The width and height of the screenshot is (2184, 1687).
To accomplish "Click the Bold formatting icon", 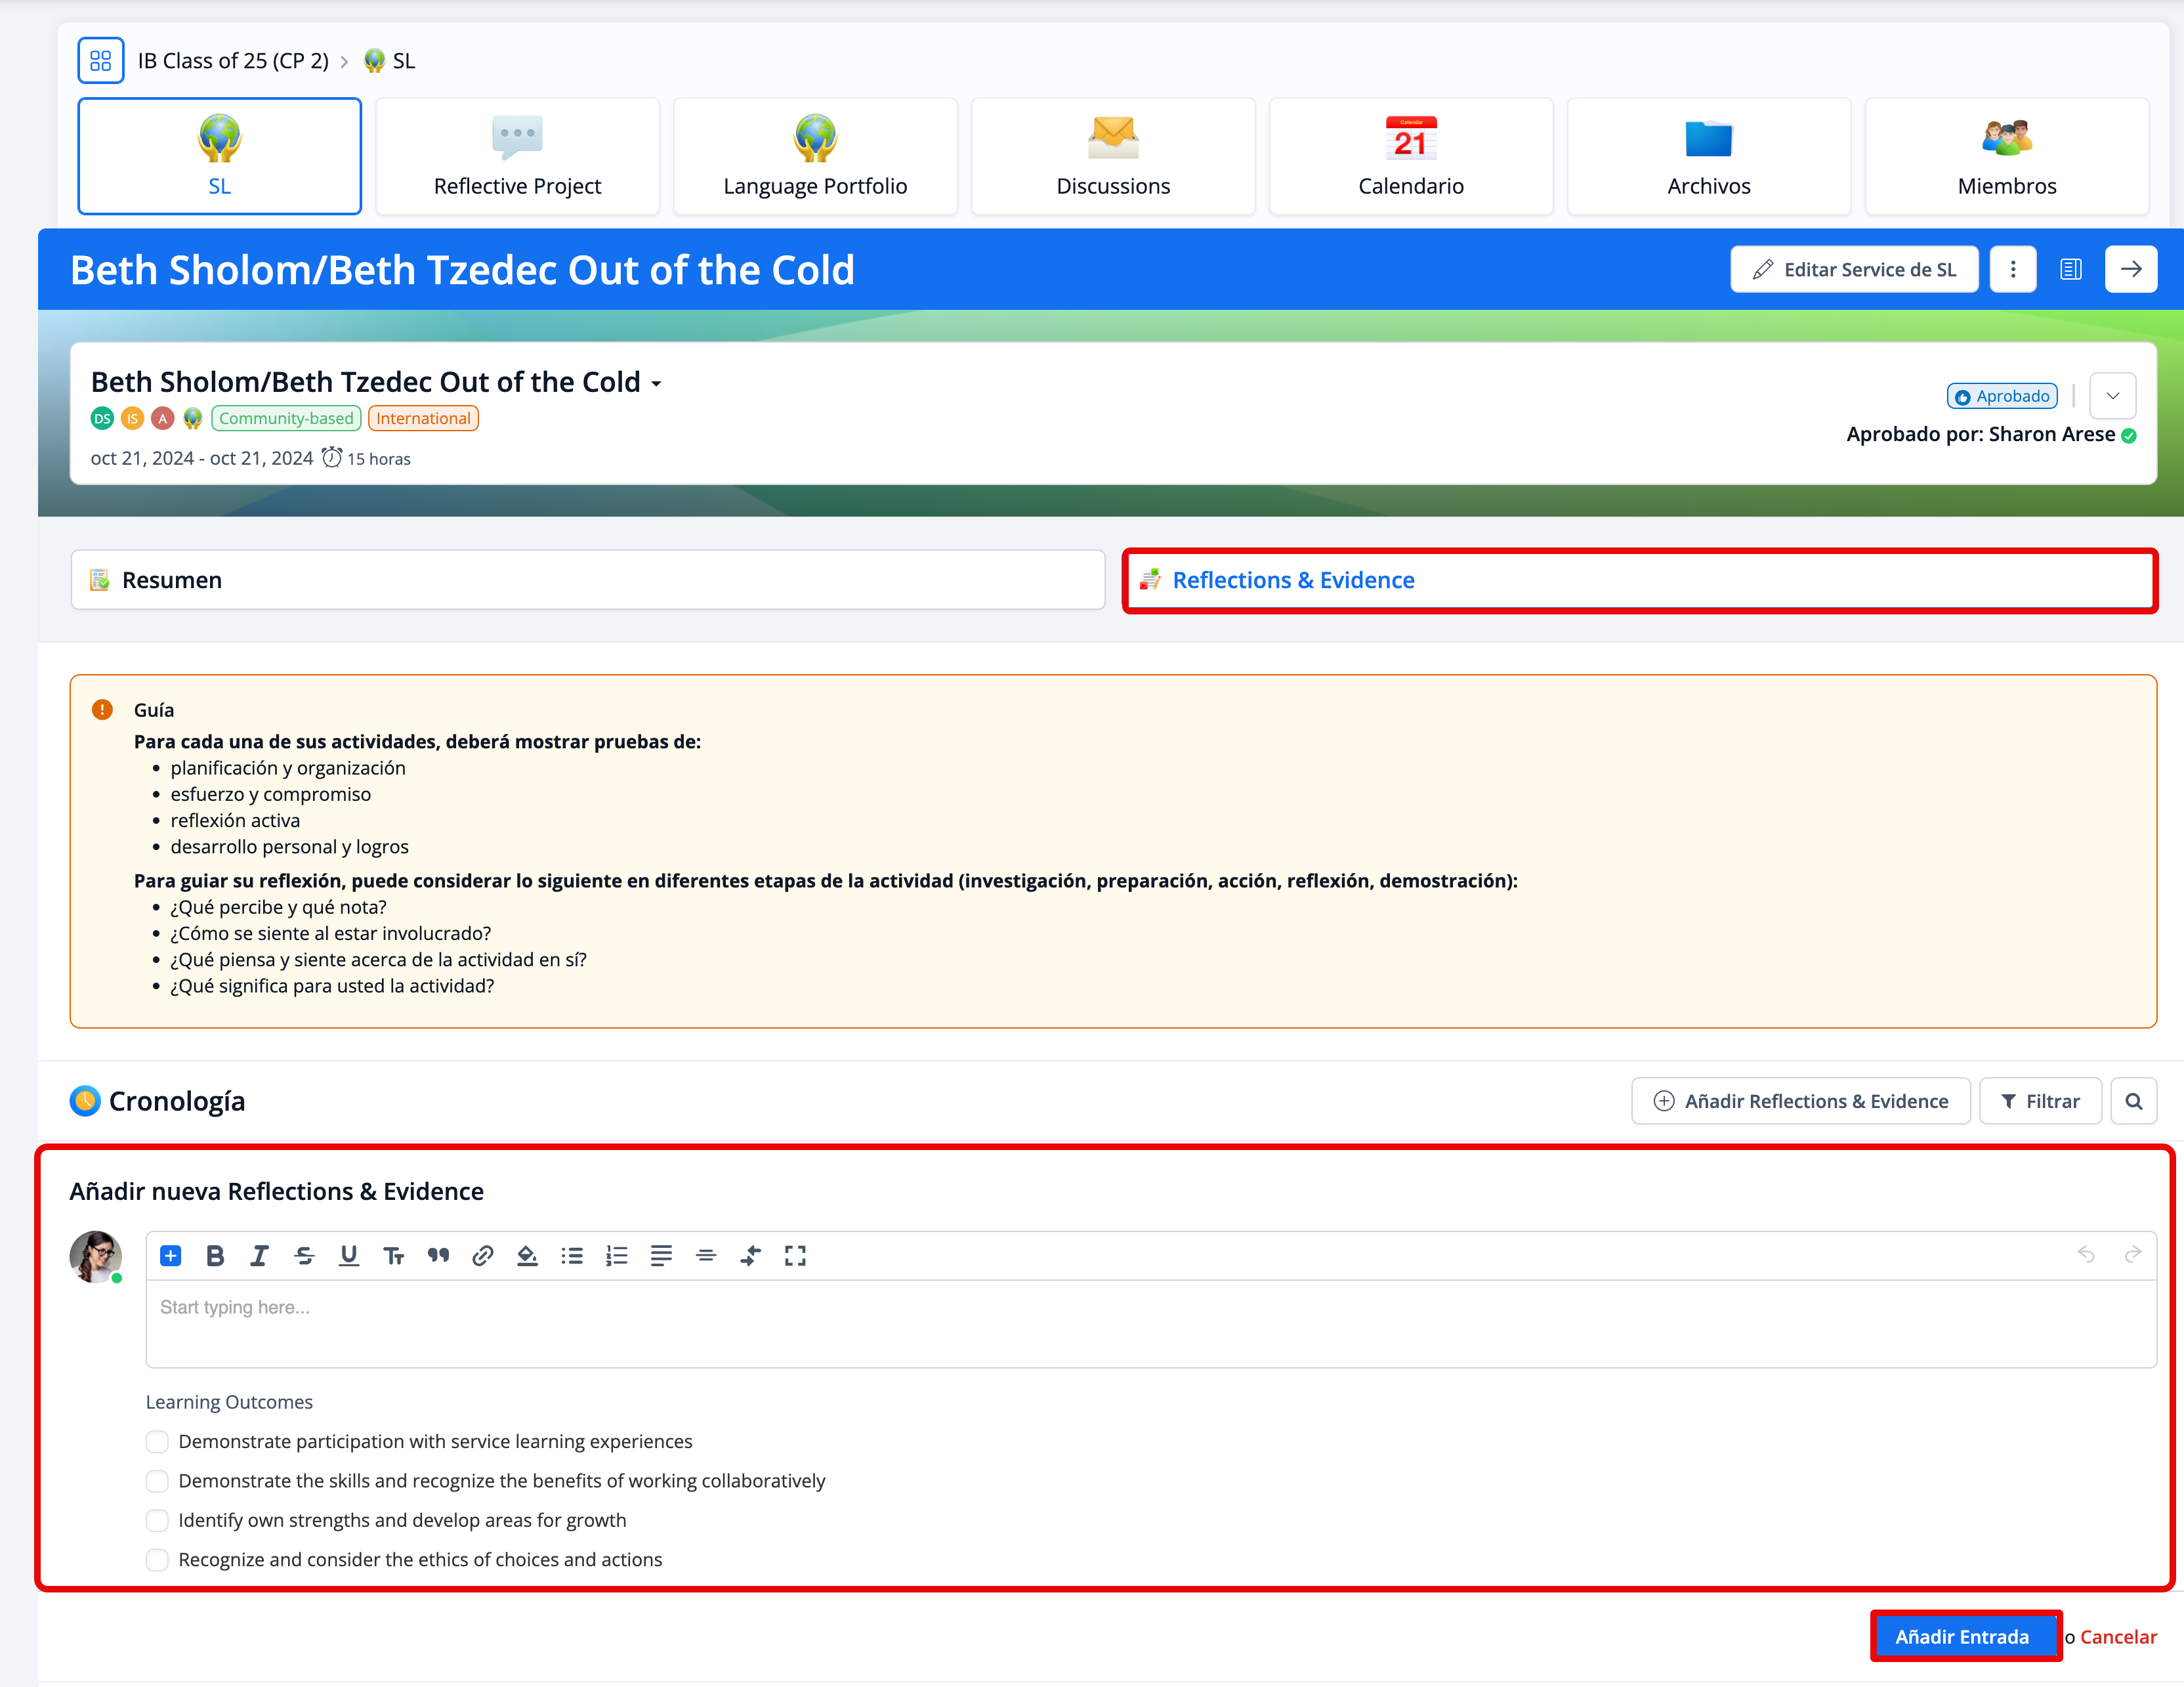I will click(215, 1256).
